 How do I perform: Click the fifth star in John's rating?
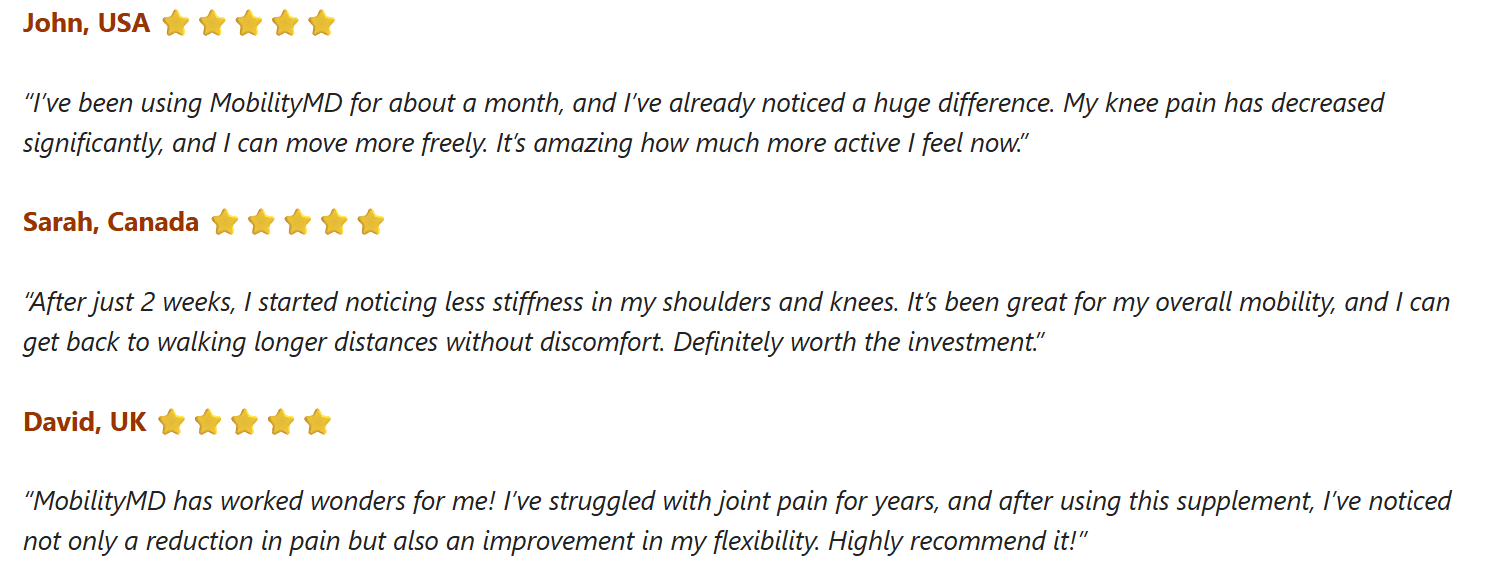click(321, 23)
